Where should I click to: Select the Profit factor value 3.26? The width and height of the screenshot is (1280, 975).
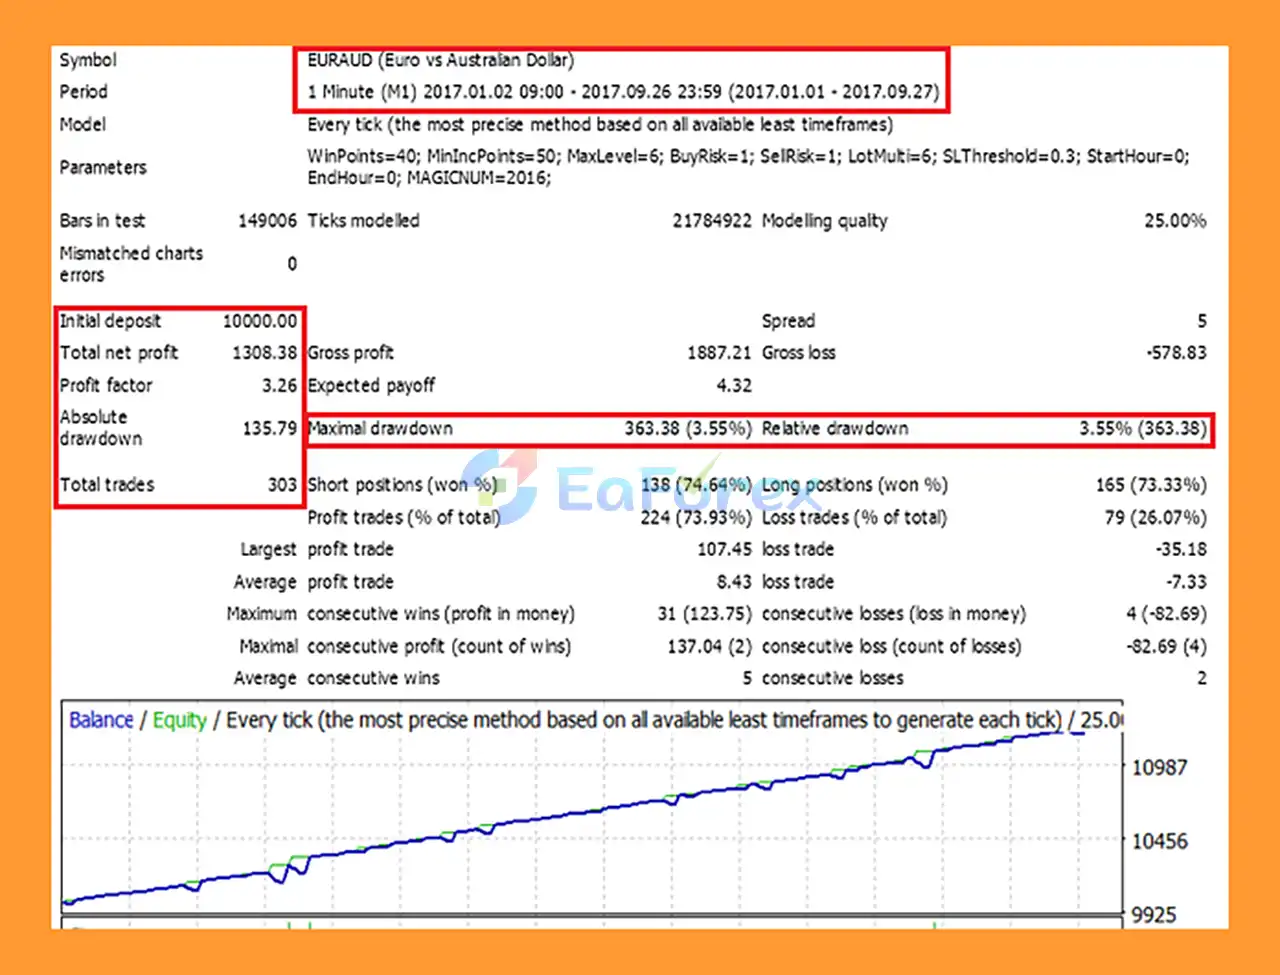[279, 385]
